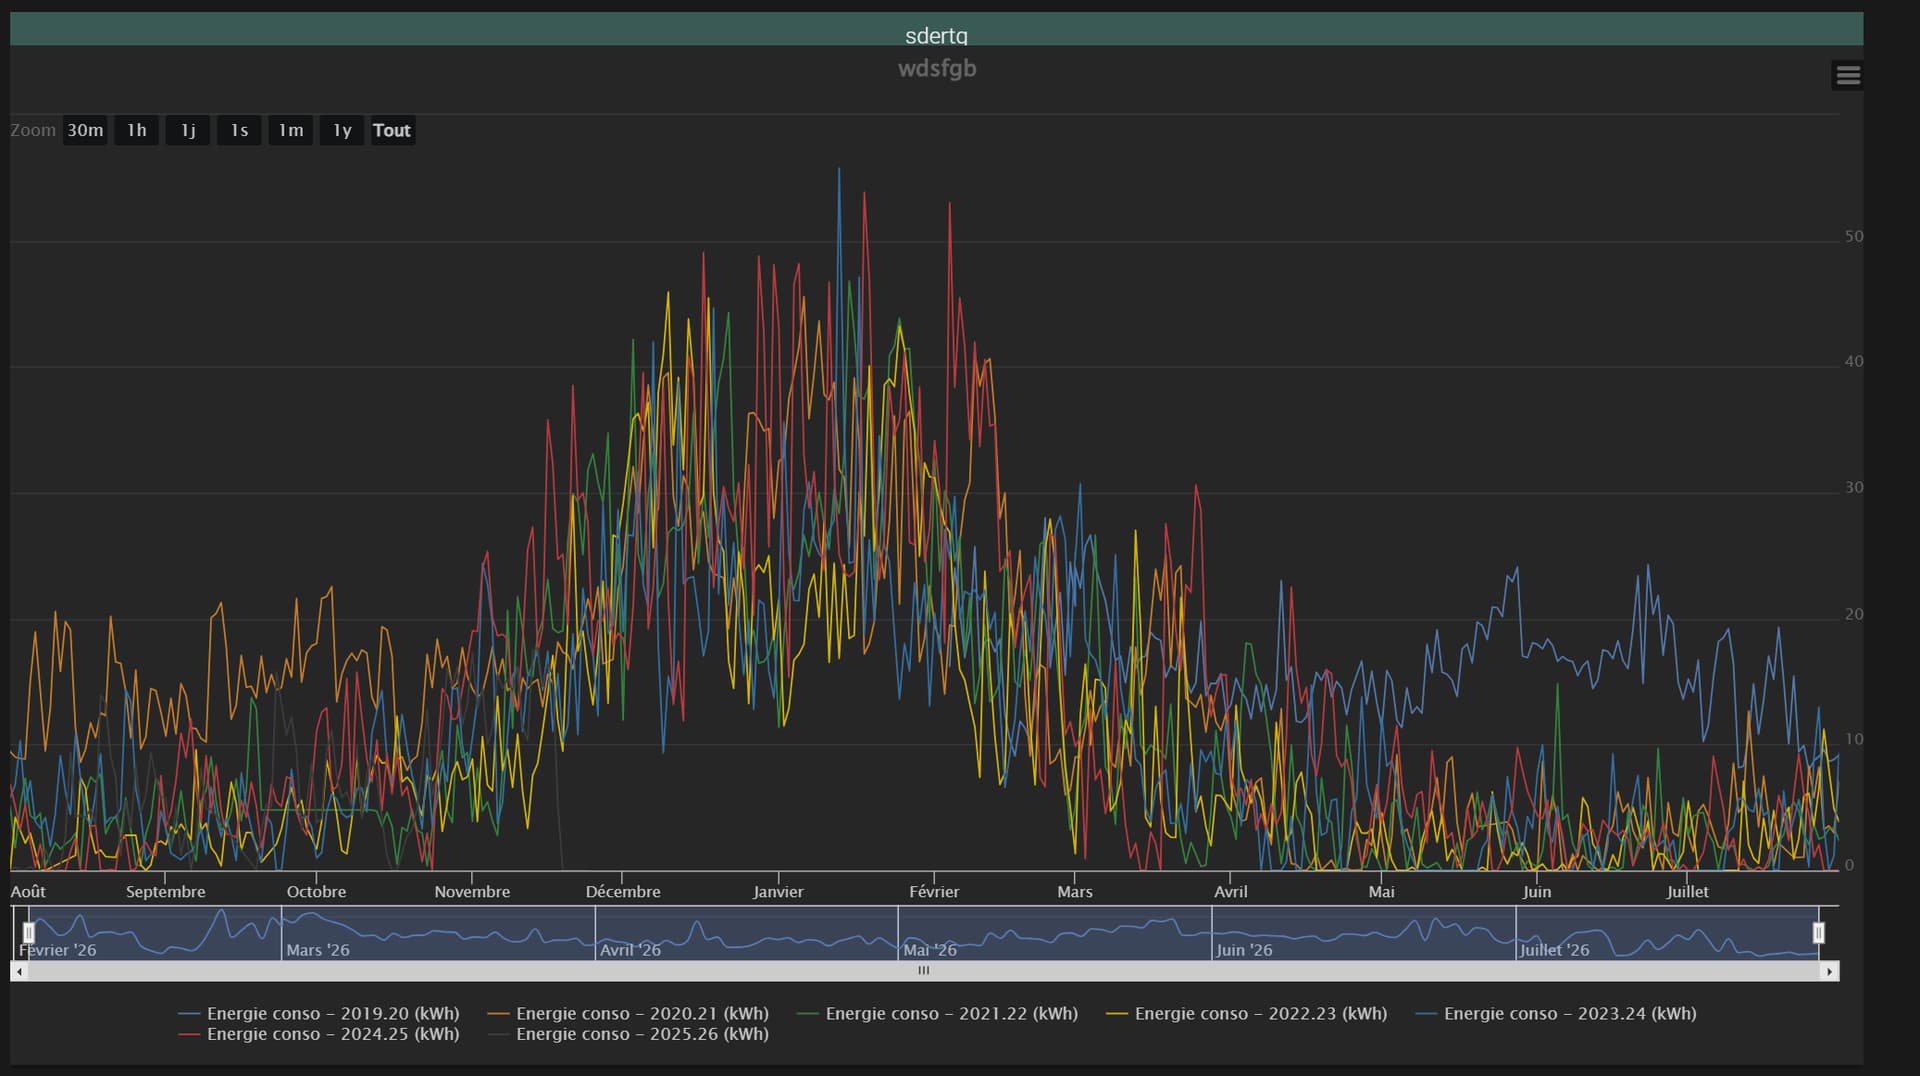Image resolution: width=1920 pixels, height=1076 pixels.
Task: Click the right navigator range handle
Action: coord(1818,933)
